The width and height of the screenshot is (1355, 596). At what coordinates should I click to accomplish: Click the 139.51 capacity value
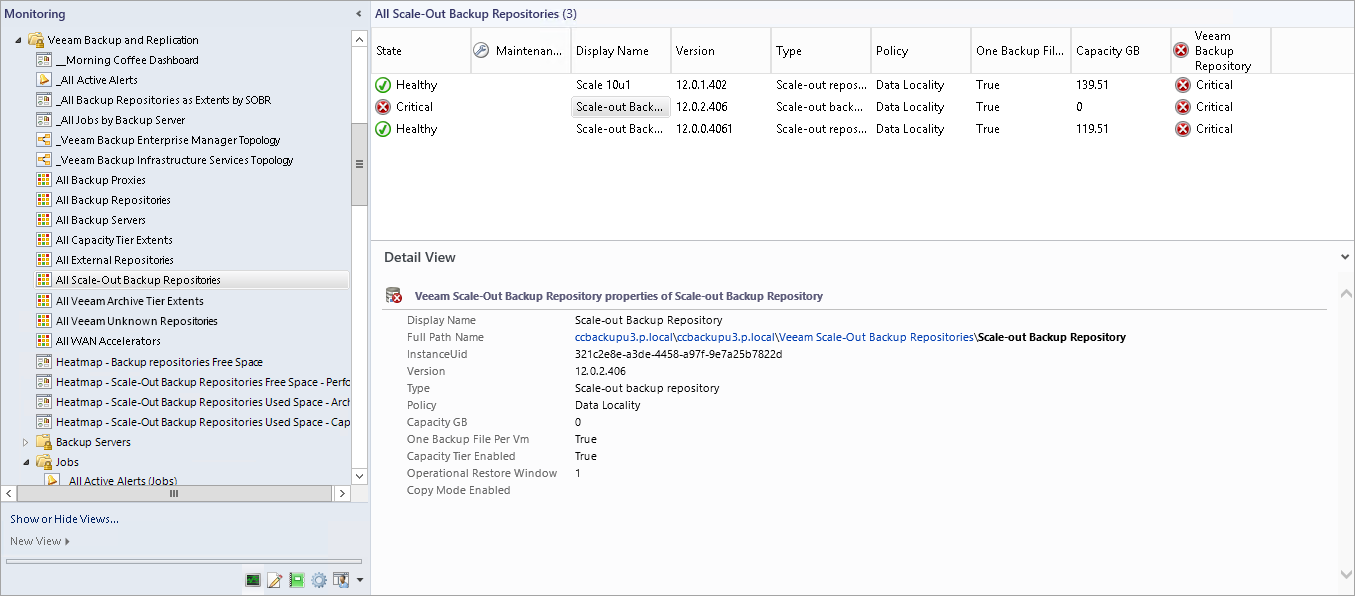tap(1093, 85)
